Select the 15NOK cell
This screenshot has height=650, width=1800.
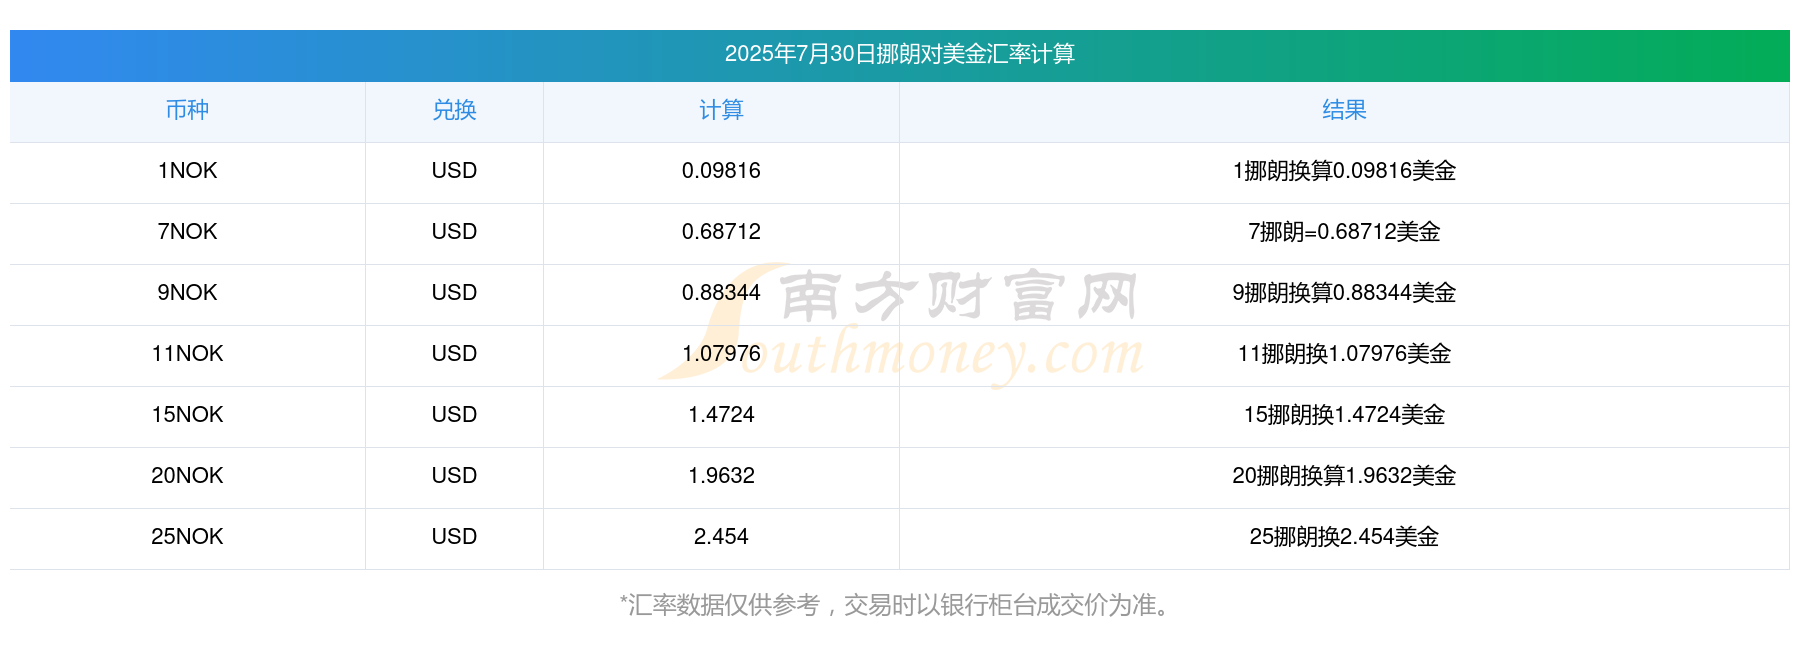[187, 415]
